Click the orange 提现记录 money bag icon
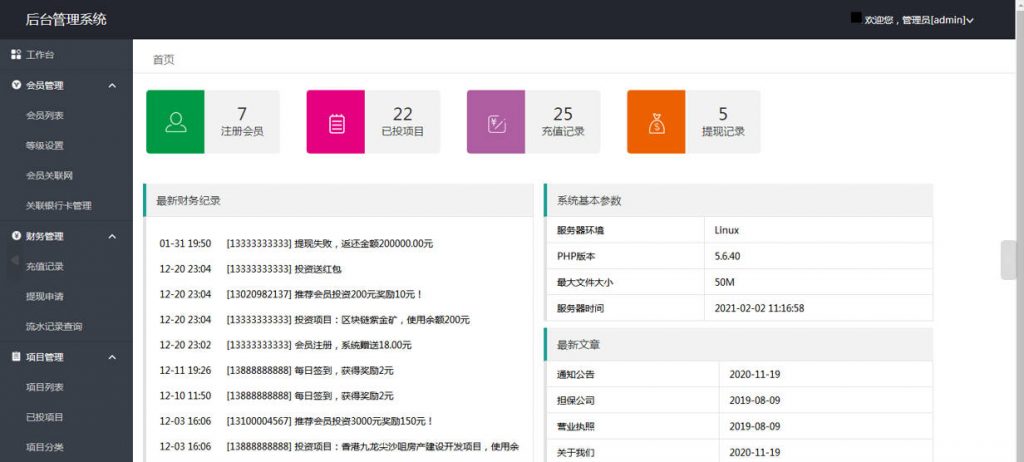Viewport: 1024px width, 462px height. (656, 122)
